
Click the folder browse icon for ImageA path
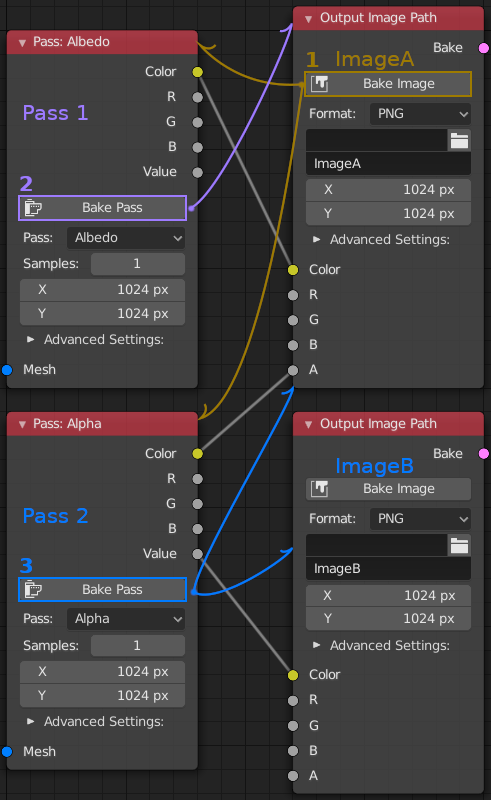(459, 140)
